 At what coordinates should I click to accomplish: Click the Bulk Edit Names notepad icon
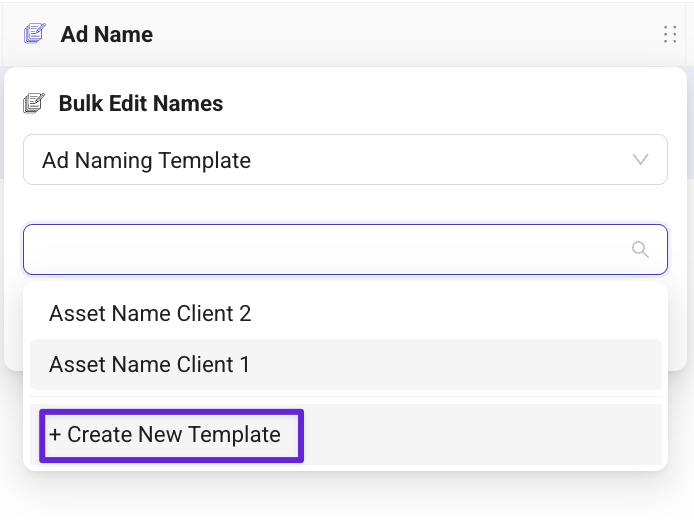[34, 103]
